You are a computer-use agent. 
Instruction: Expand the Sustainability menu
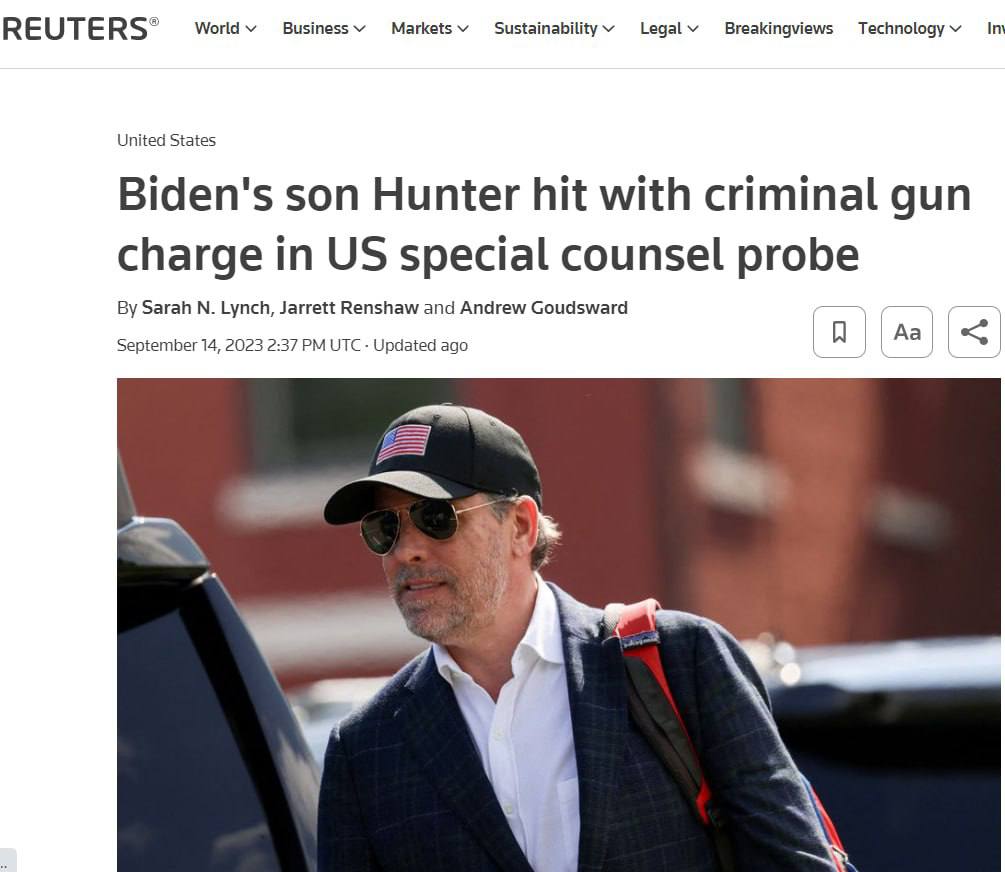point(554,28)
